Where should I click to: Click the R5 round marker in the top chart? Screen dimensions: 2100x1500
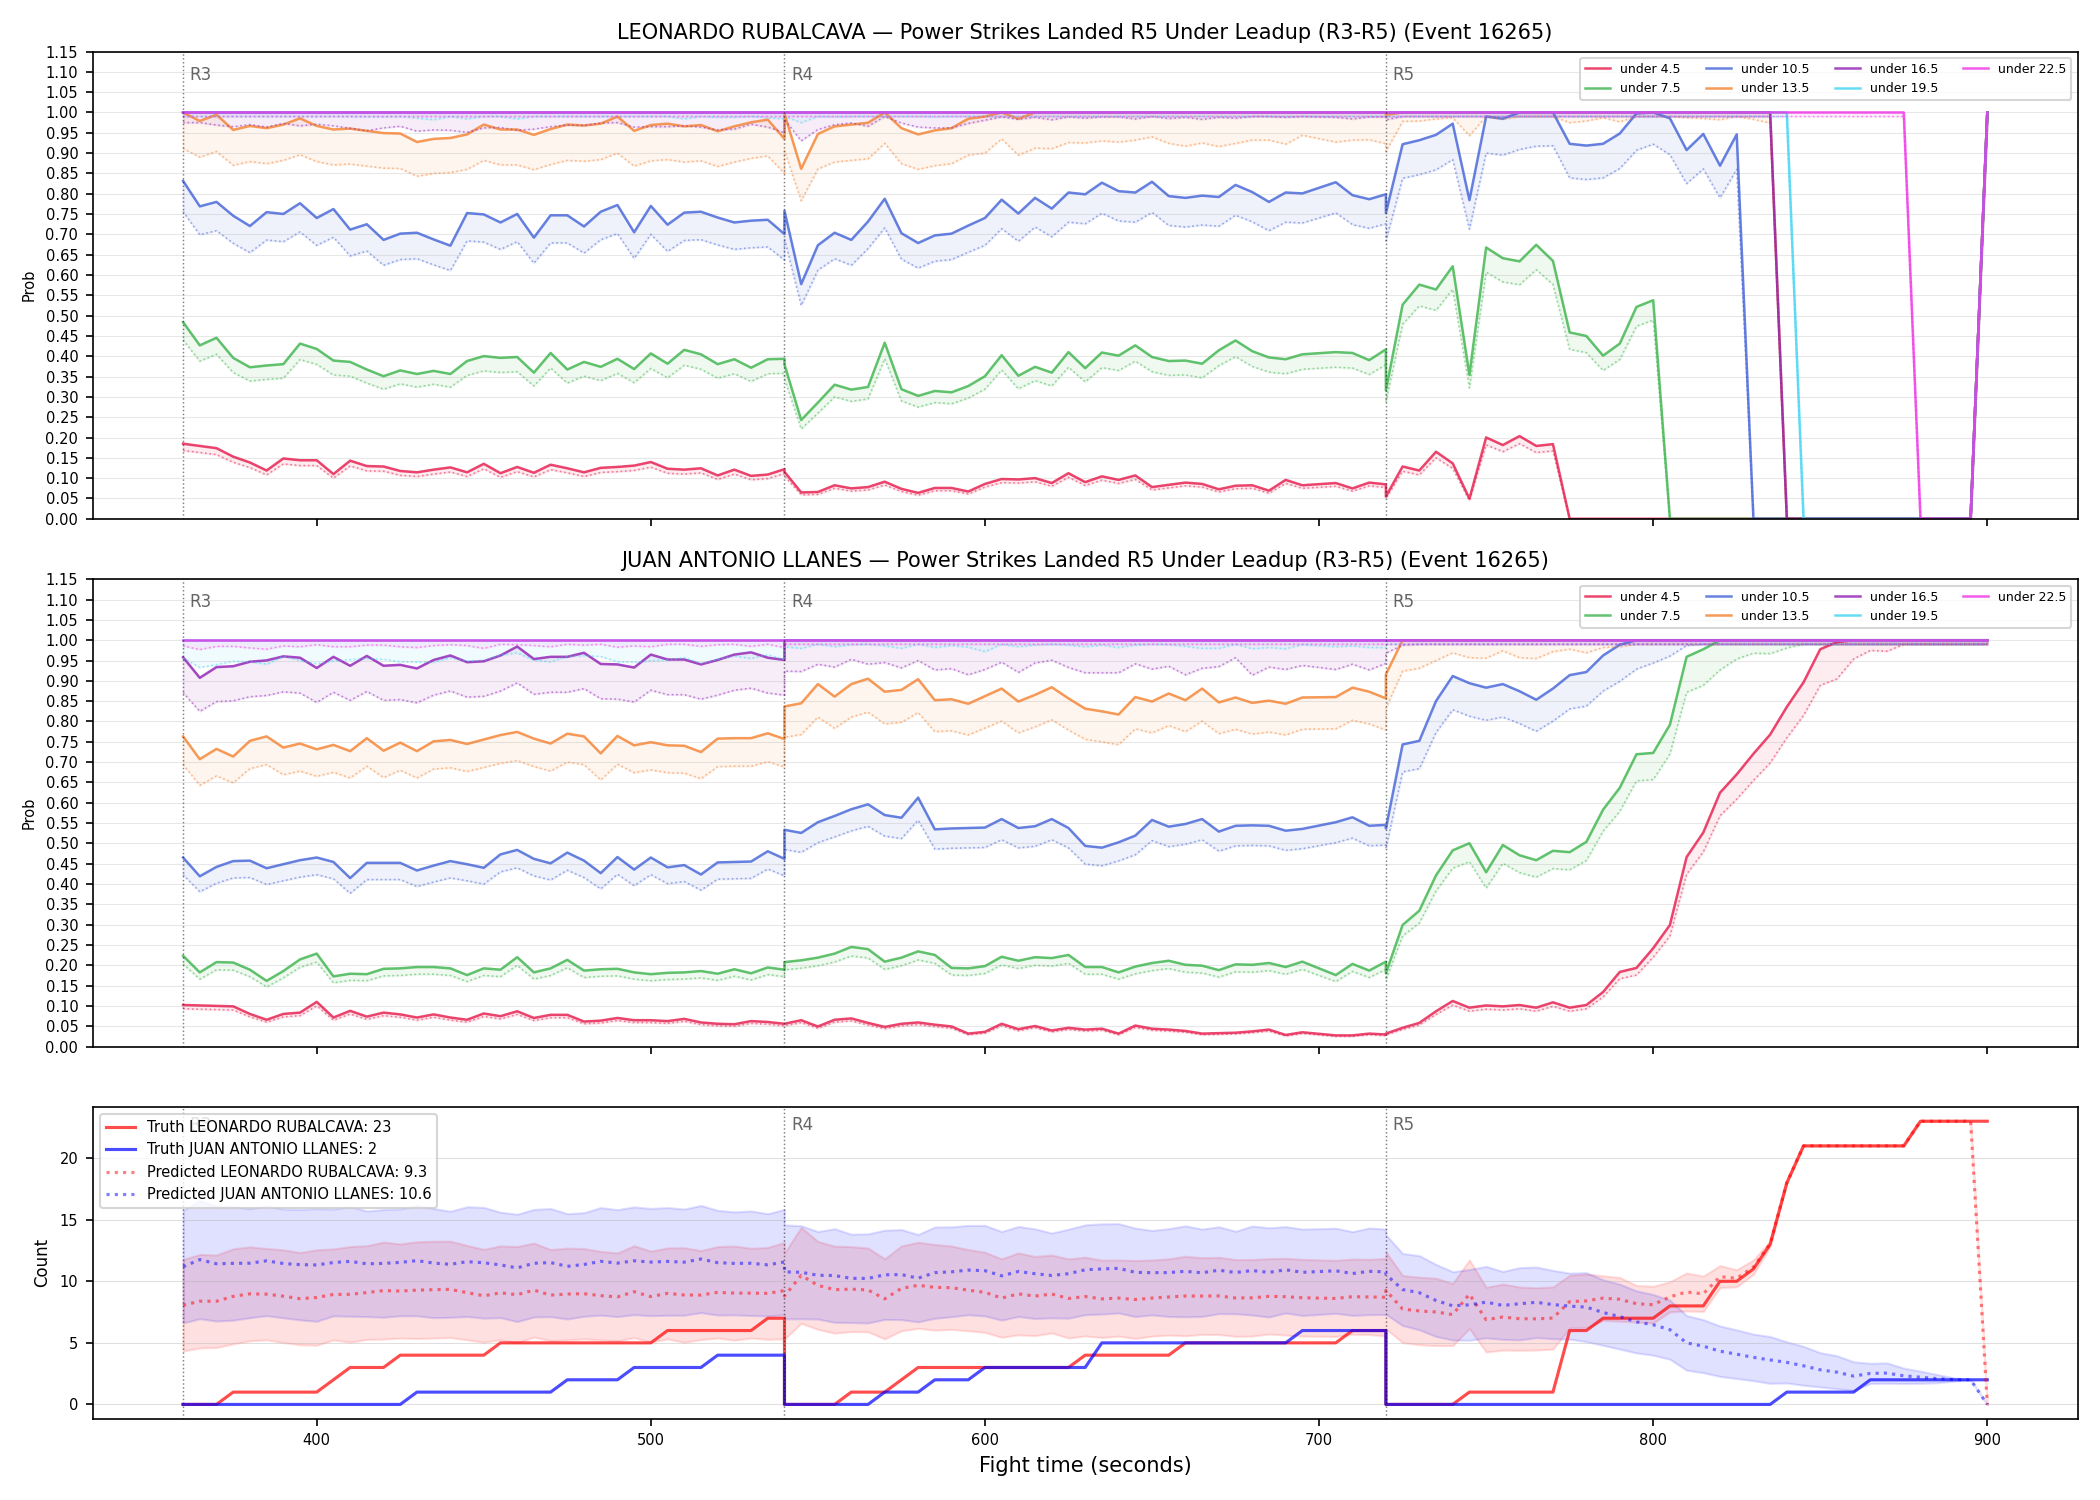1403,74
